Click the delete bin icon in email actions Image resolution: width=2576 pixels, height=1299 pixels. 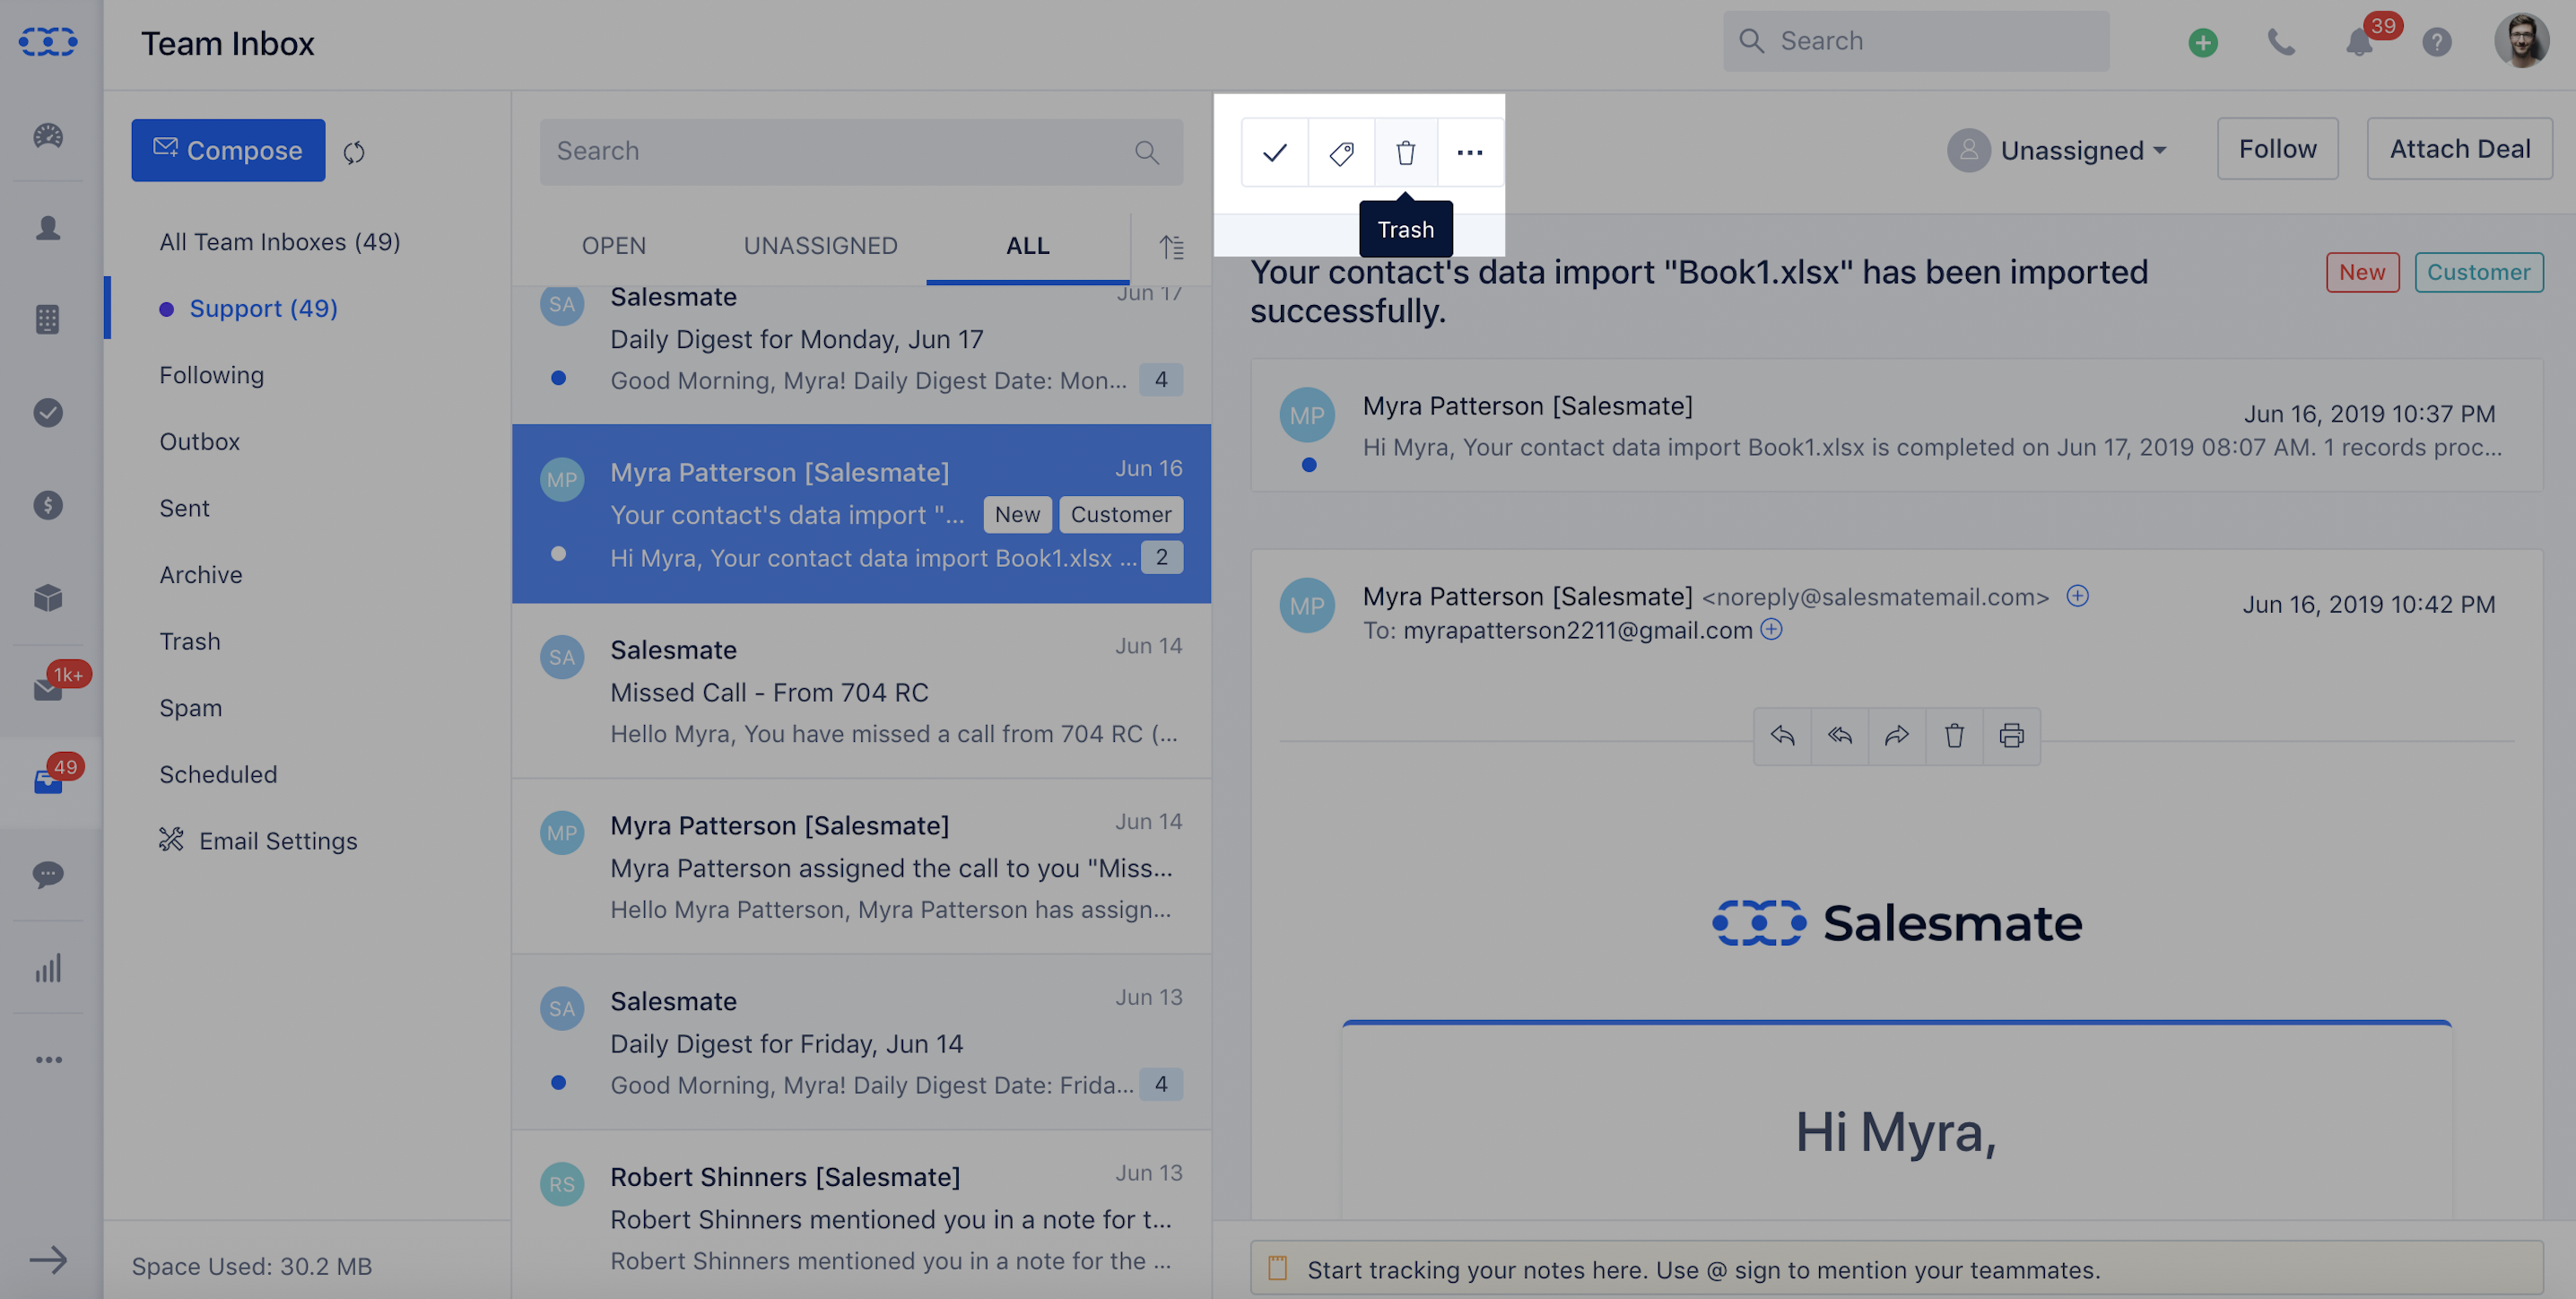pos(1954,736)
